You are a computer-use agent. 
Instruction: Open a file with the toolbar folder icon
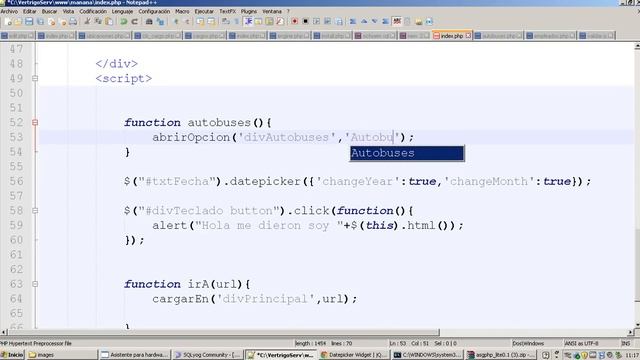click(18, 21)
